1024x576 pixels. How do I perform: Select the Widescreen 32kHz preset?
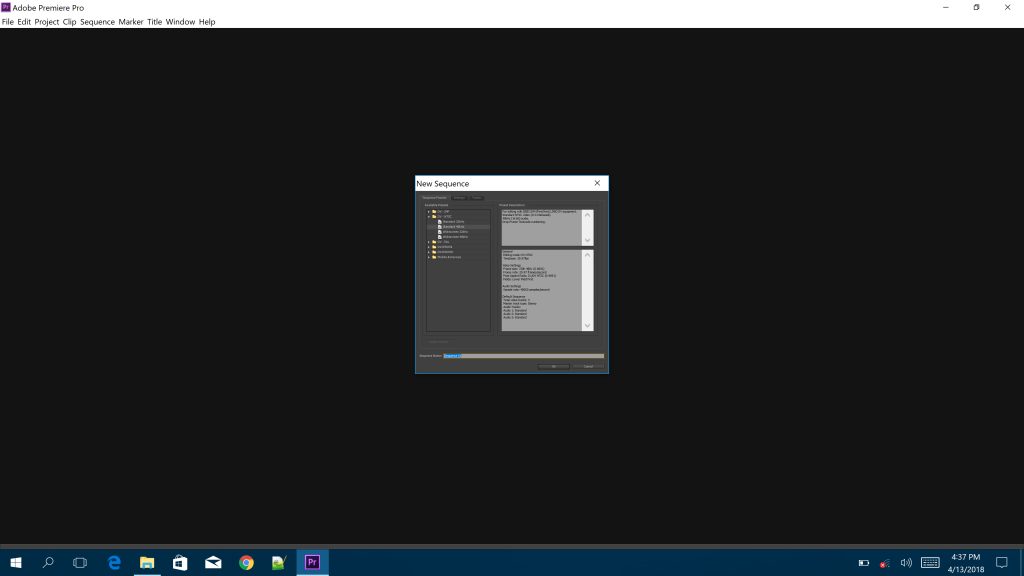coord(455,232)
